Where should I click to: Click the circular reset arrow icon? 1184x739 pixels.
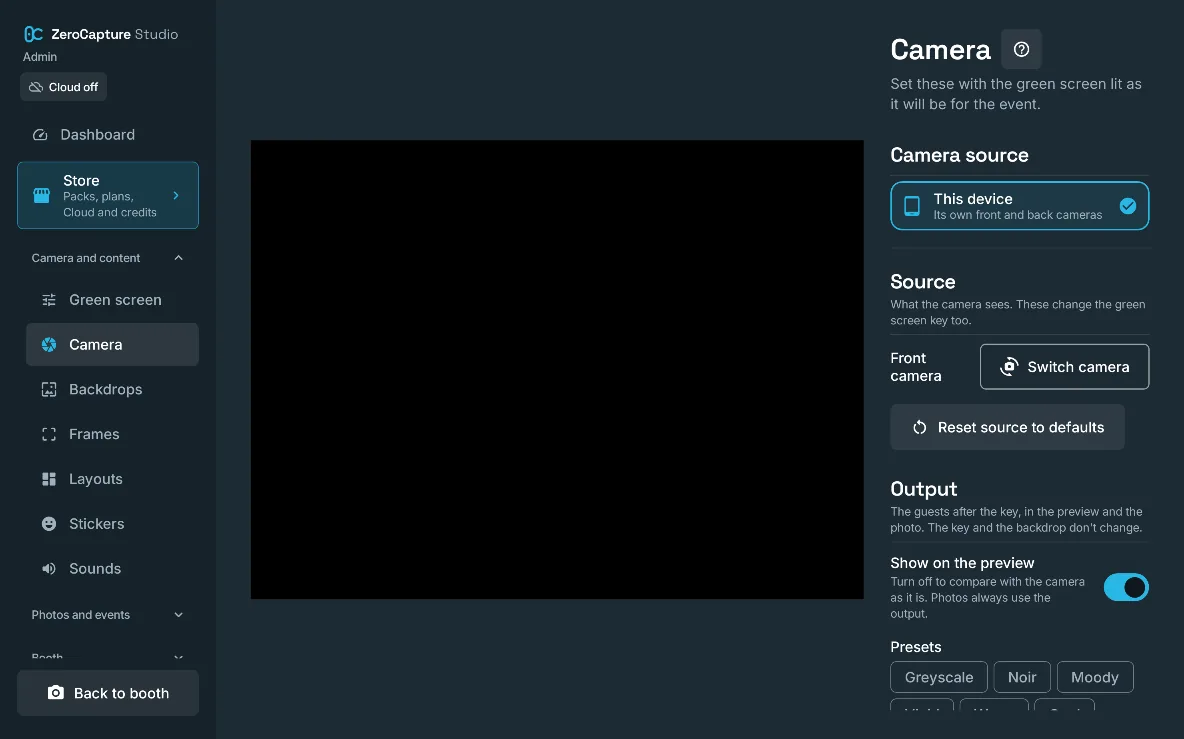(919, 427)
